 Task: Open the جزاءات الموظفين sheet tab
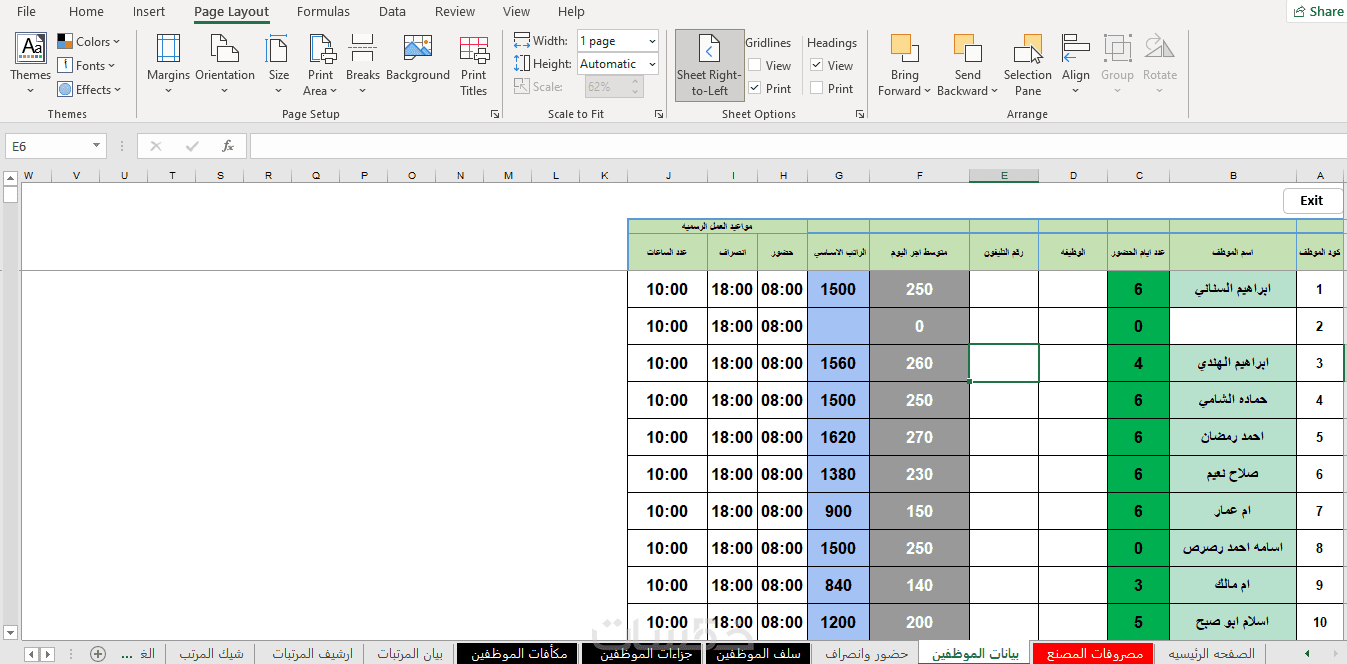coord(644,654)
